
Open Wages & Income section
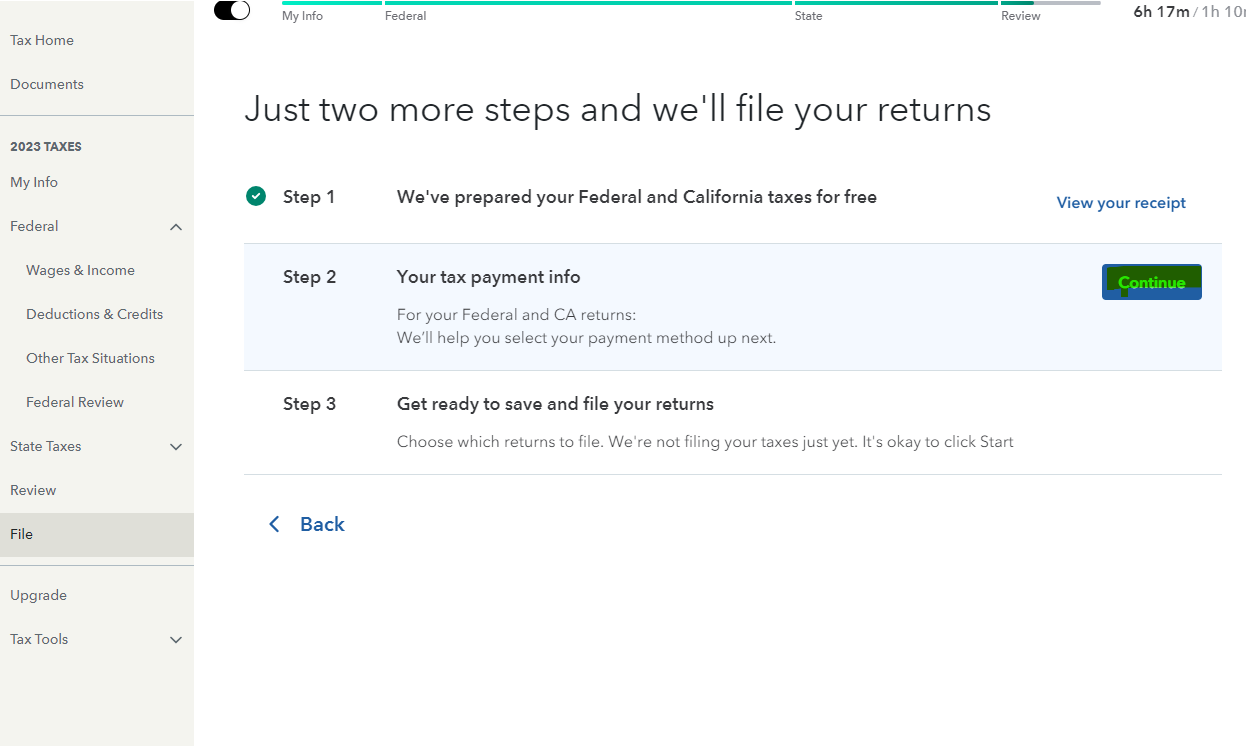click(x=80, y=270)
